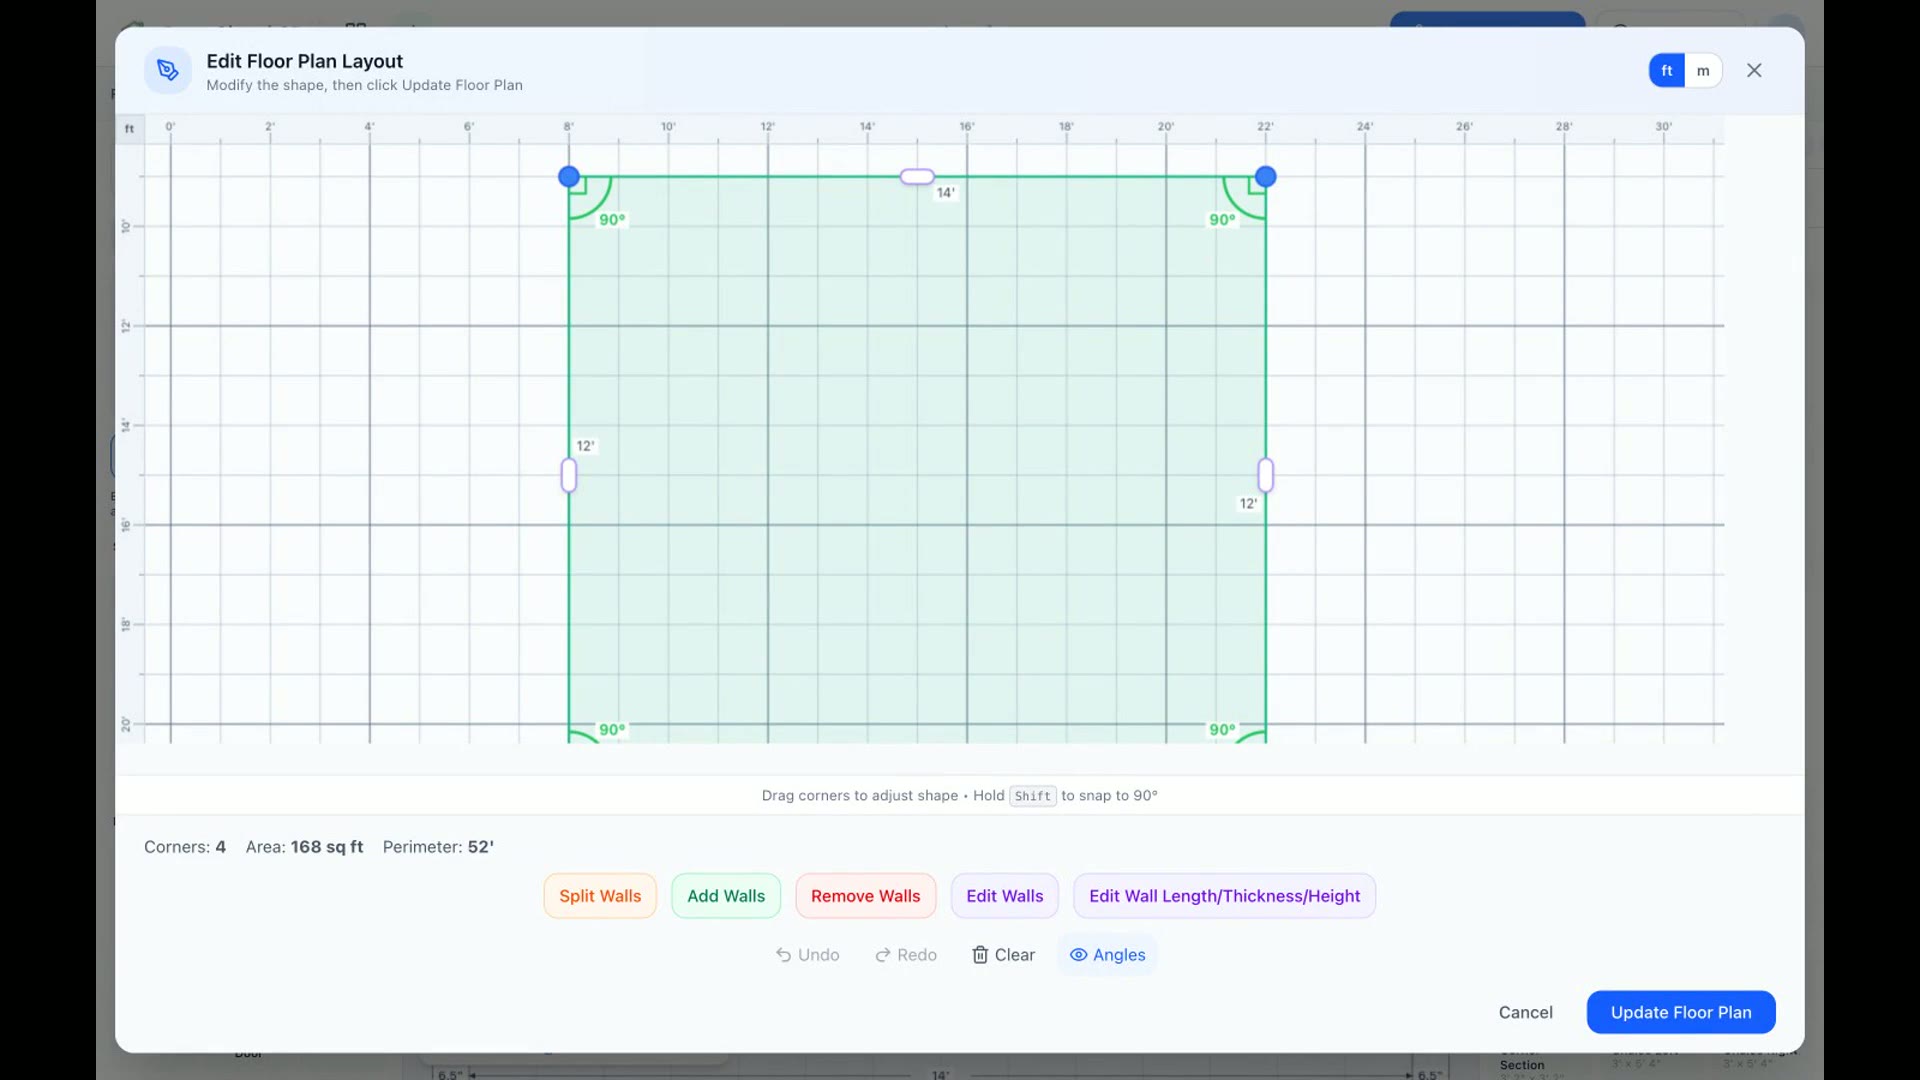
Task: Select the top-right blue corner handle
Action: click(1265, 177)
